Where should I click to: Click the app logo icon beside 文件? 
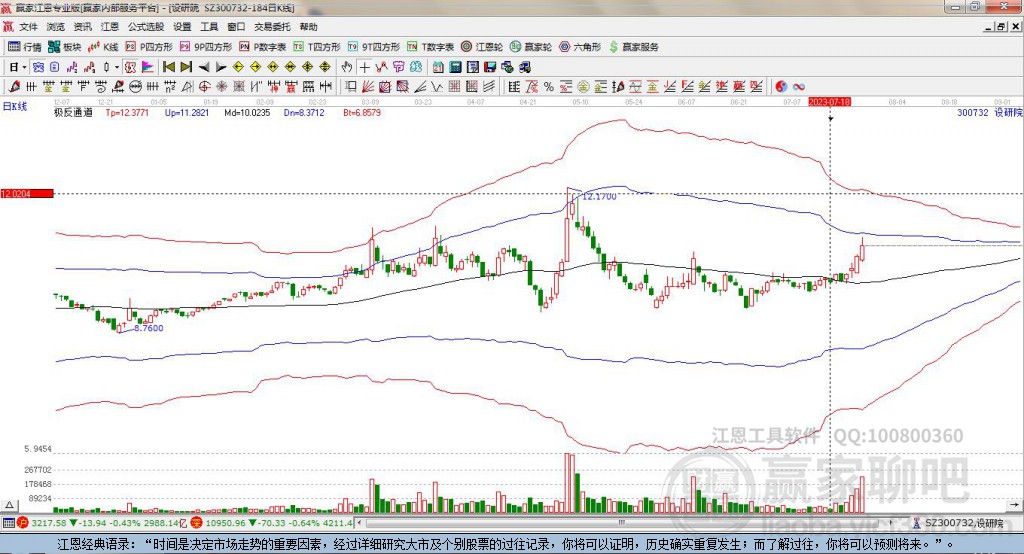point(8,27)
